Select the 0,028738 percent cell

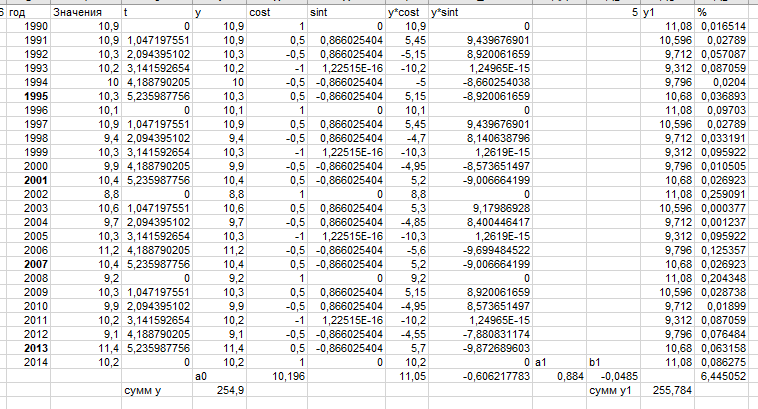[722, 292]
